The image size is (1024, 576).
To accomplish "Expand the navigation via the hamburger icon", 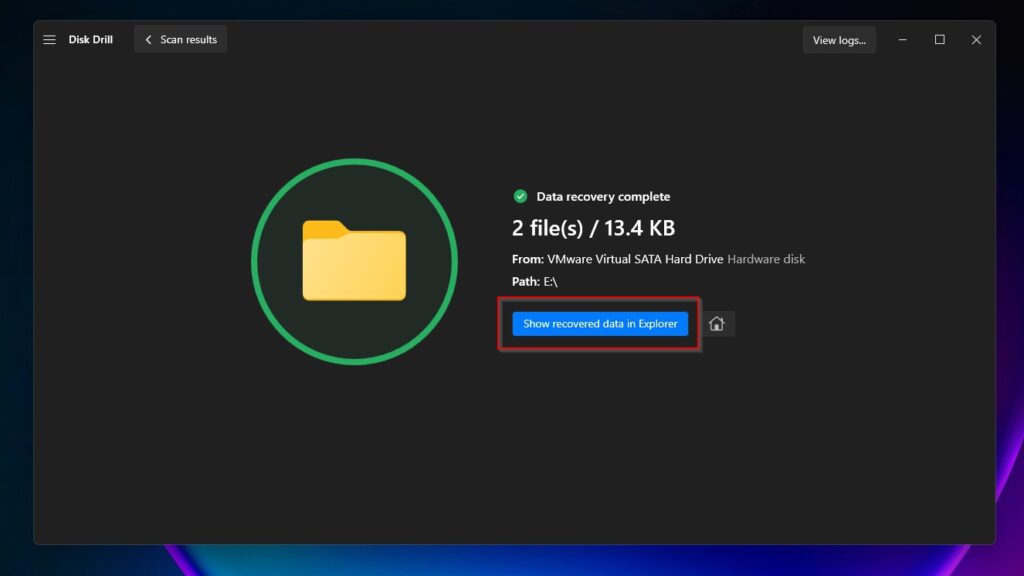I will point(48,39).
